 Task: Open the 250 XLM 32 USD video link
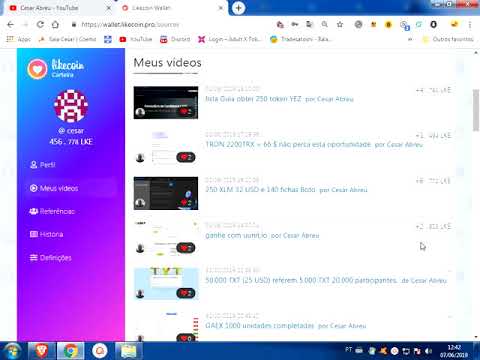point(286,190)
